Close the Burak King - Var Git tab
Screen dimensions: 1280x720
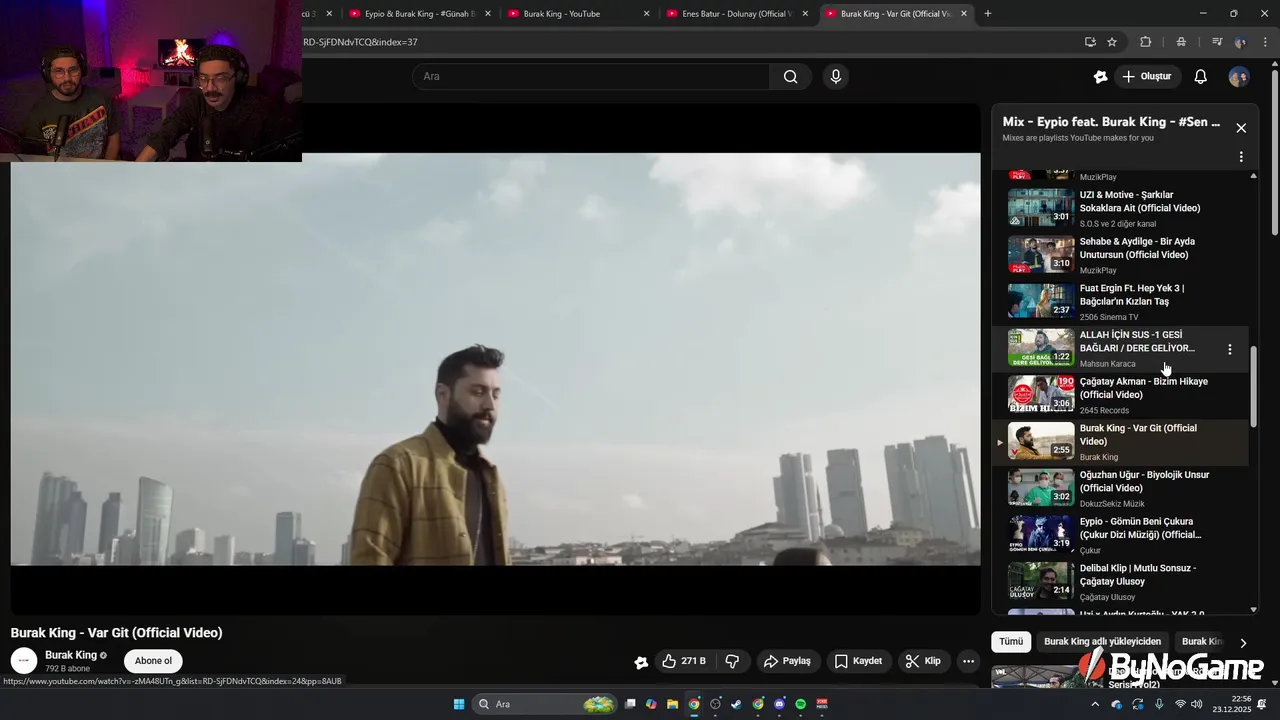tap(964, 14)
